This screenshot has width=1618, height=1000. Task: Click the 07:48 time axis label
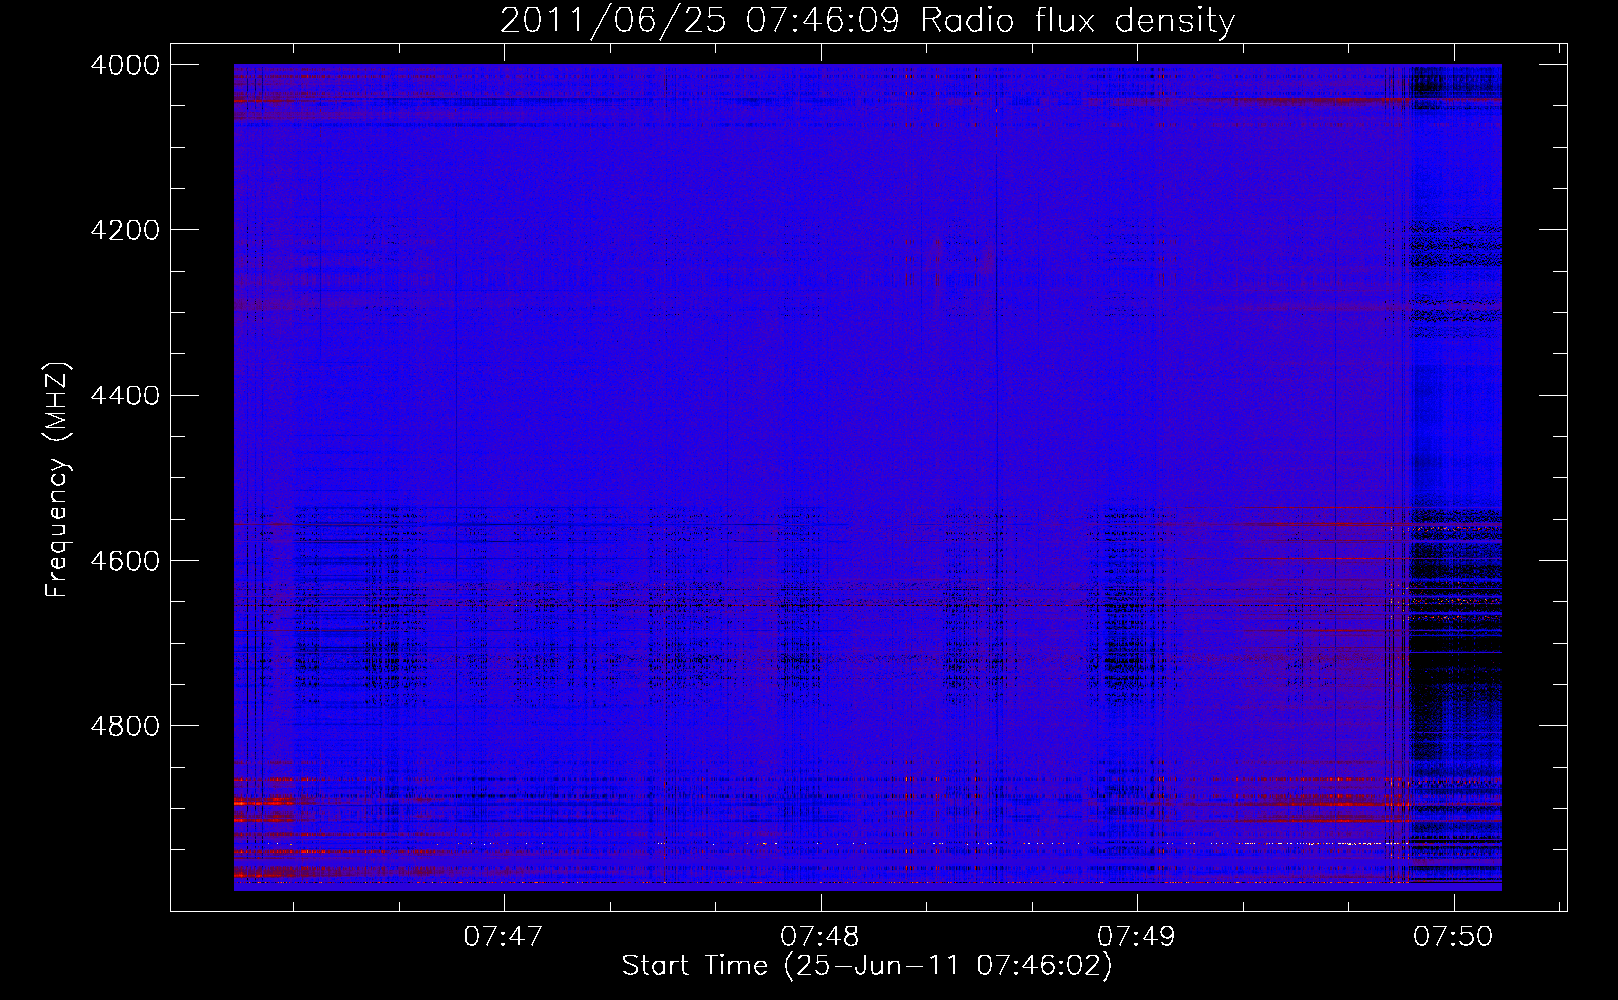pos(820,936)
